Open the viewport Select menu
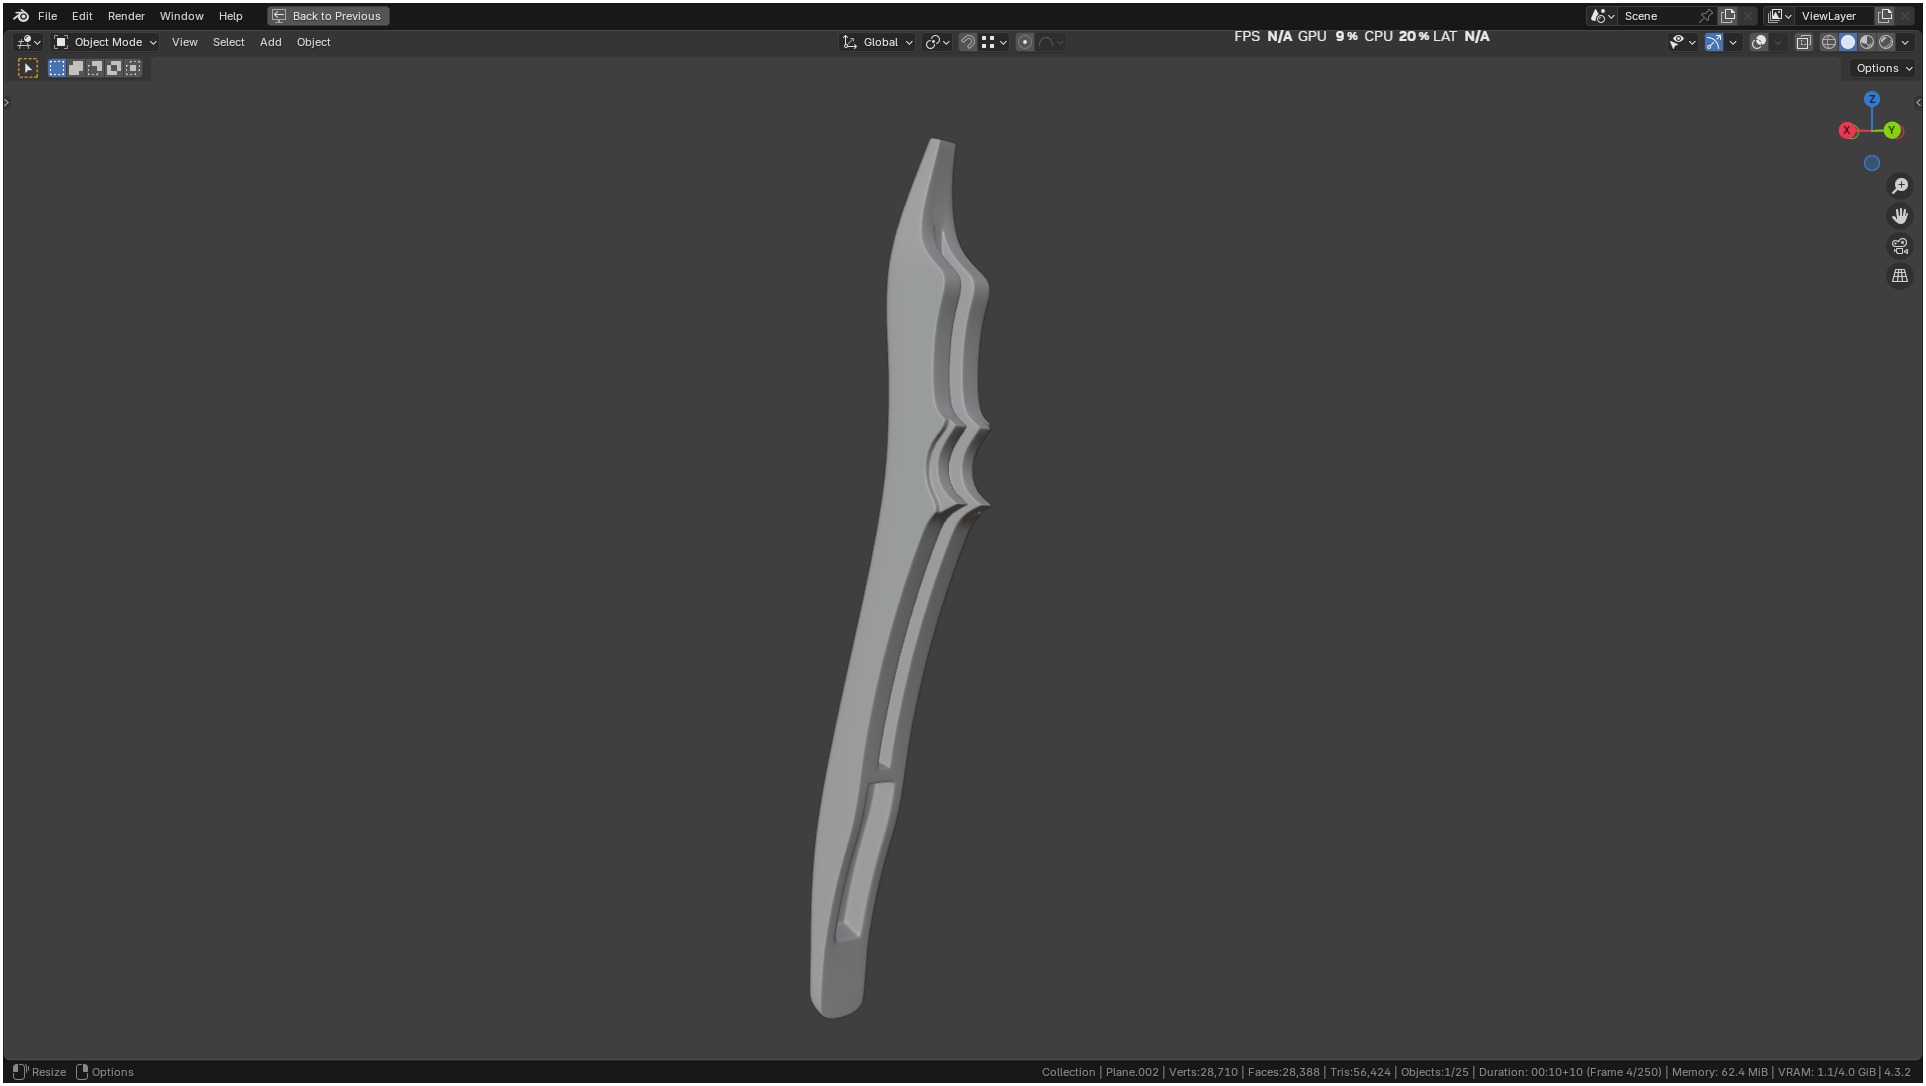The width and height of the screenshot is (1926, 1086). tap(228, 42)
